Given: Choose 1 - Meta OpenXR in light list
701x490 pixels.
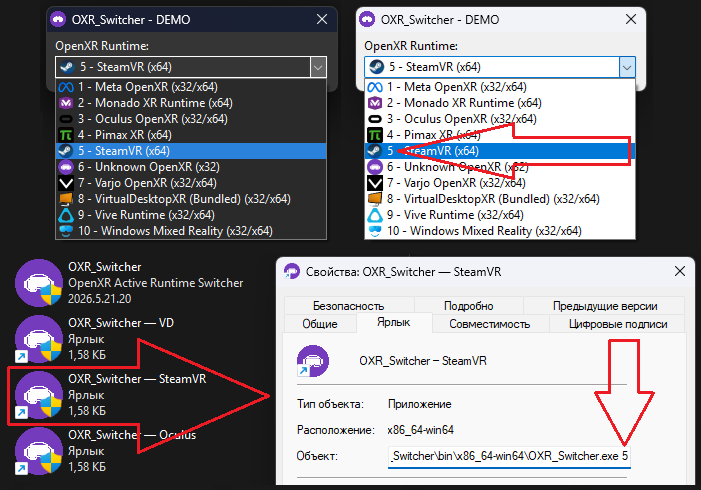Looking at the screenshot, I should point(500,87).
